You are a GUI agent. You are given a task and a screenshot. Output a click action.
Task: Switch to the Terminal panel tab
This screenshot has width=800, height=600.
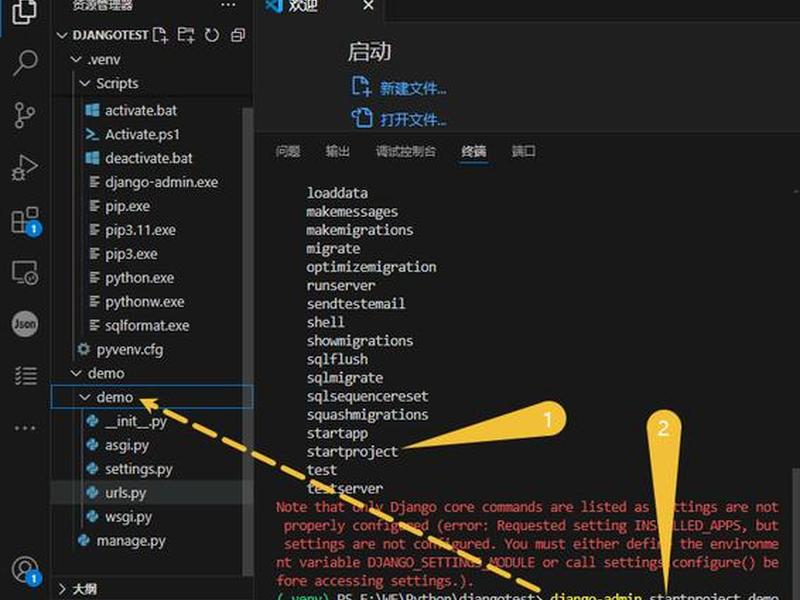[473, 151]
